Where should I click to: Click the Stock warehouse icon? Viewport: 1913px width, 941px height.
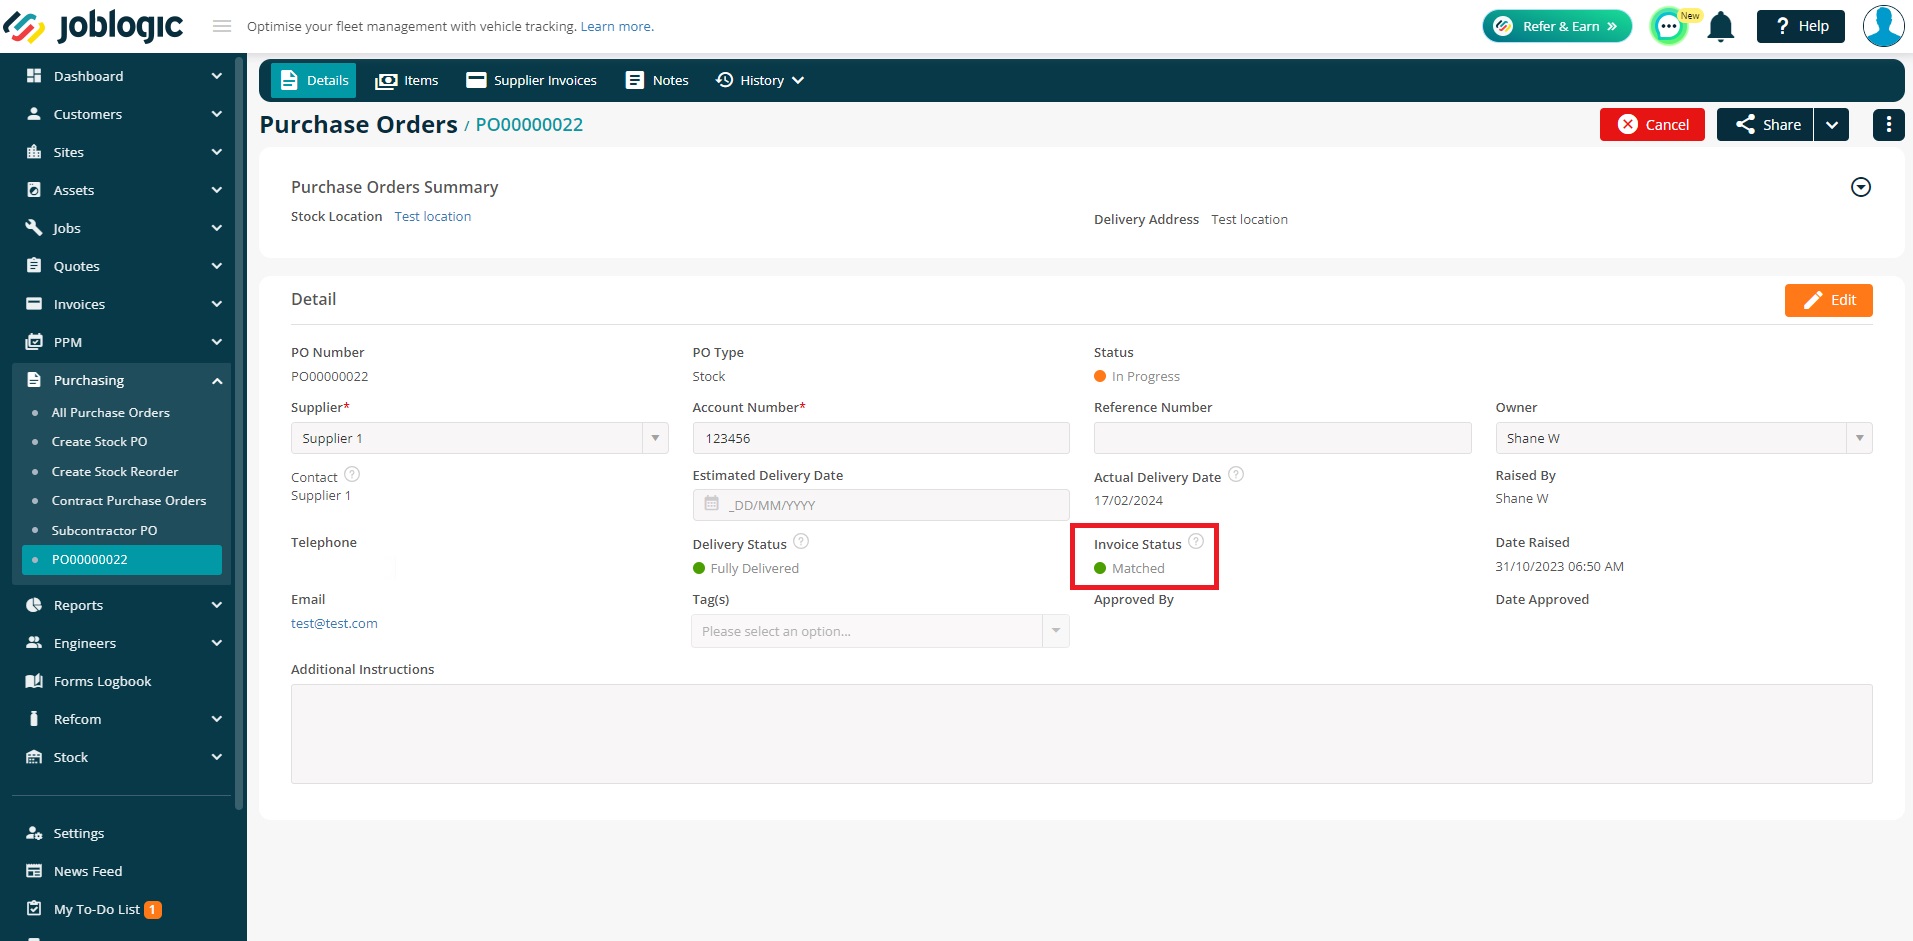coord(34,757)
